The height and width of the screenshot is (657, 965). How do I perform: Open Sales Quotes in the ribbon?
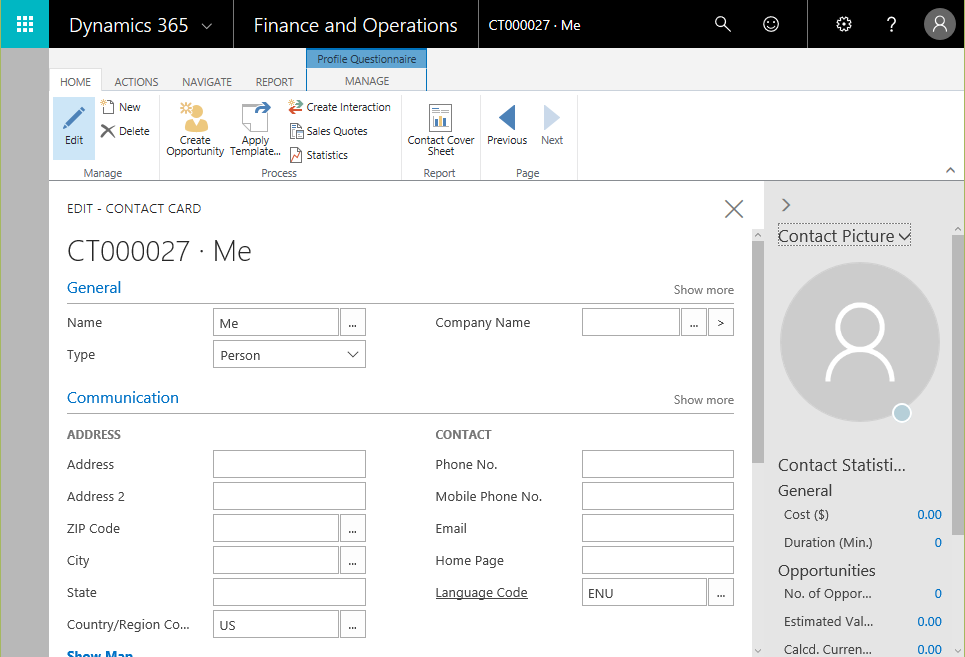coord(336,131)
